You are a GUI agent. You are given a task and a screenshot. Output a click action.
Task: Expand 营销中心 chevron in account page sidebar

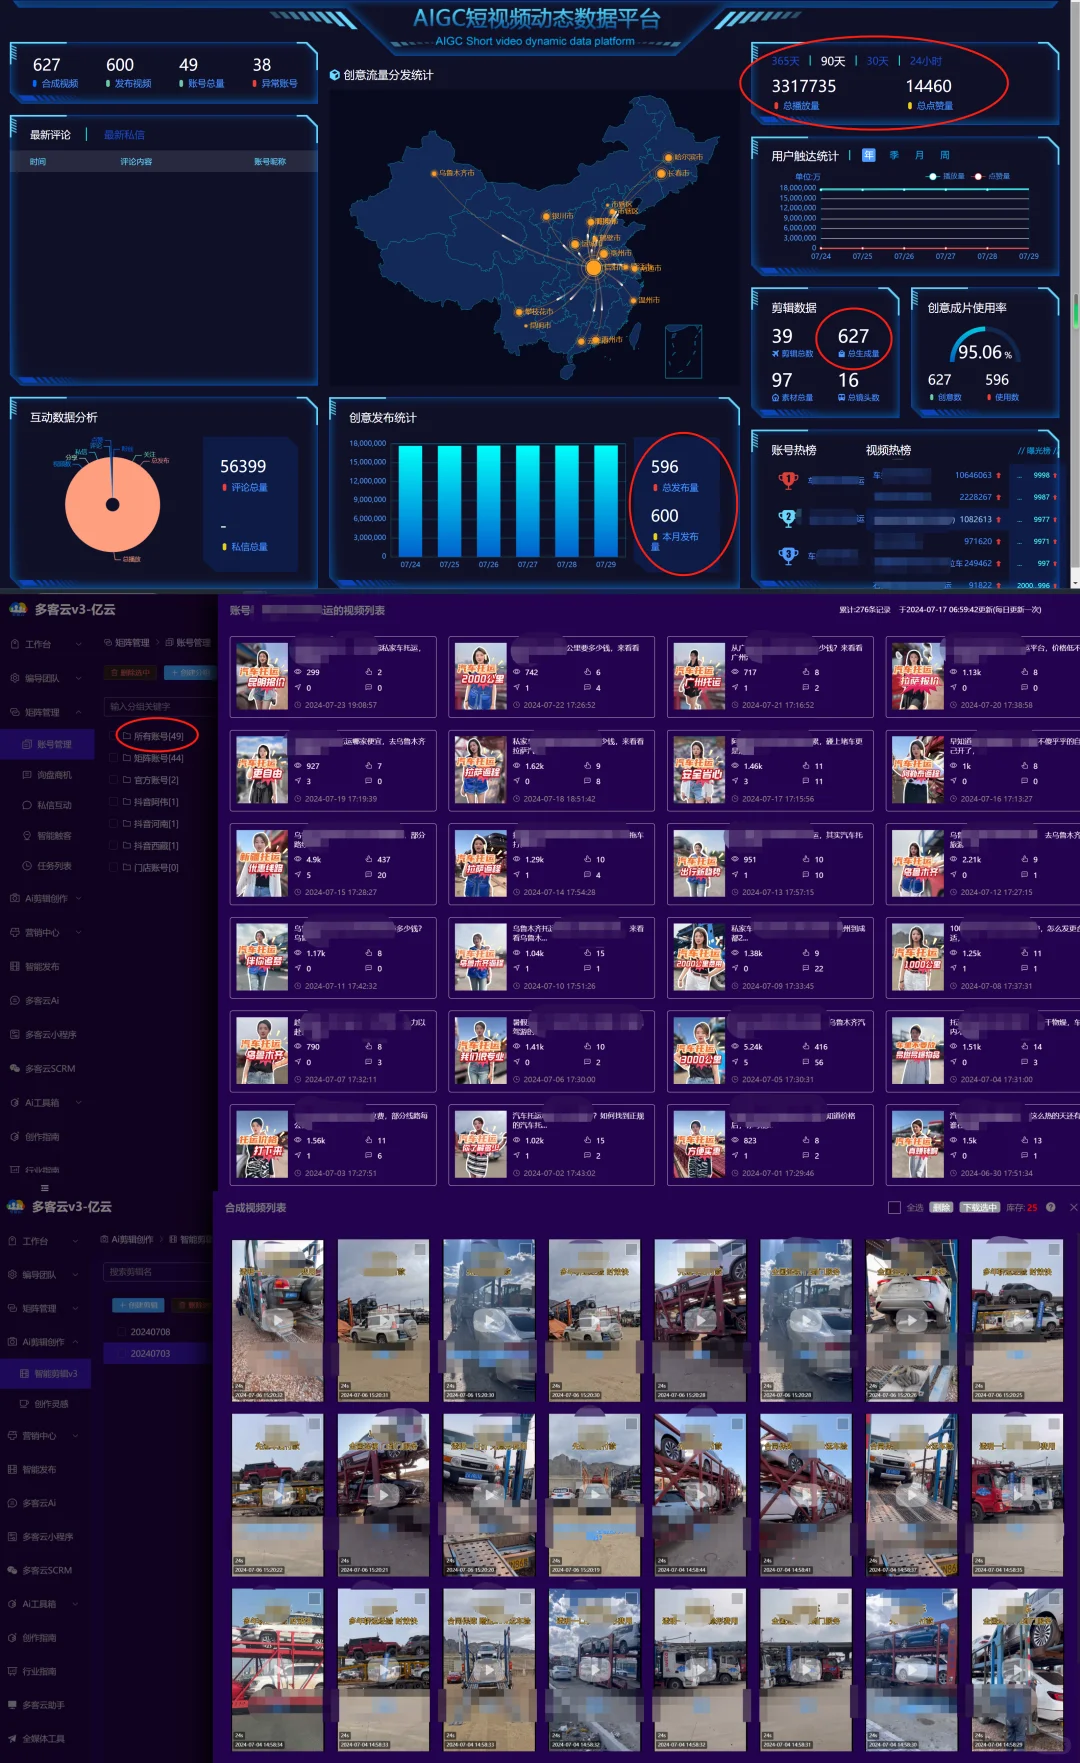(x=78, y=932)
